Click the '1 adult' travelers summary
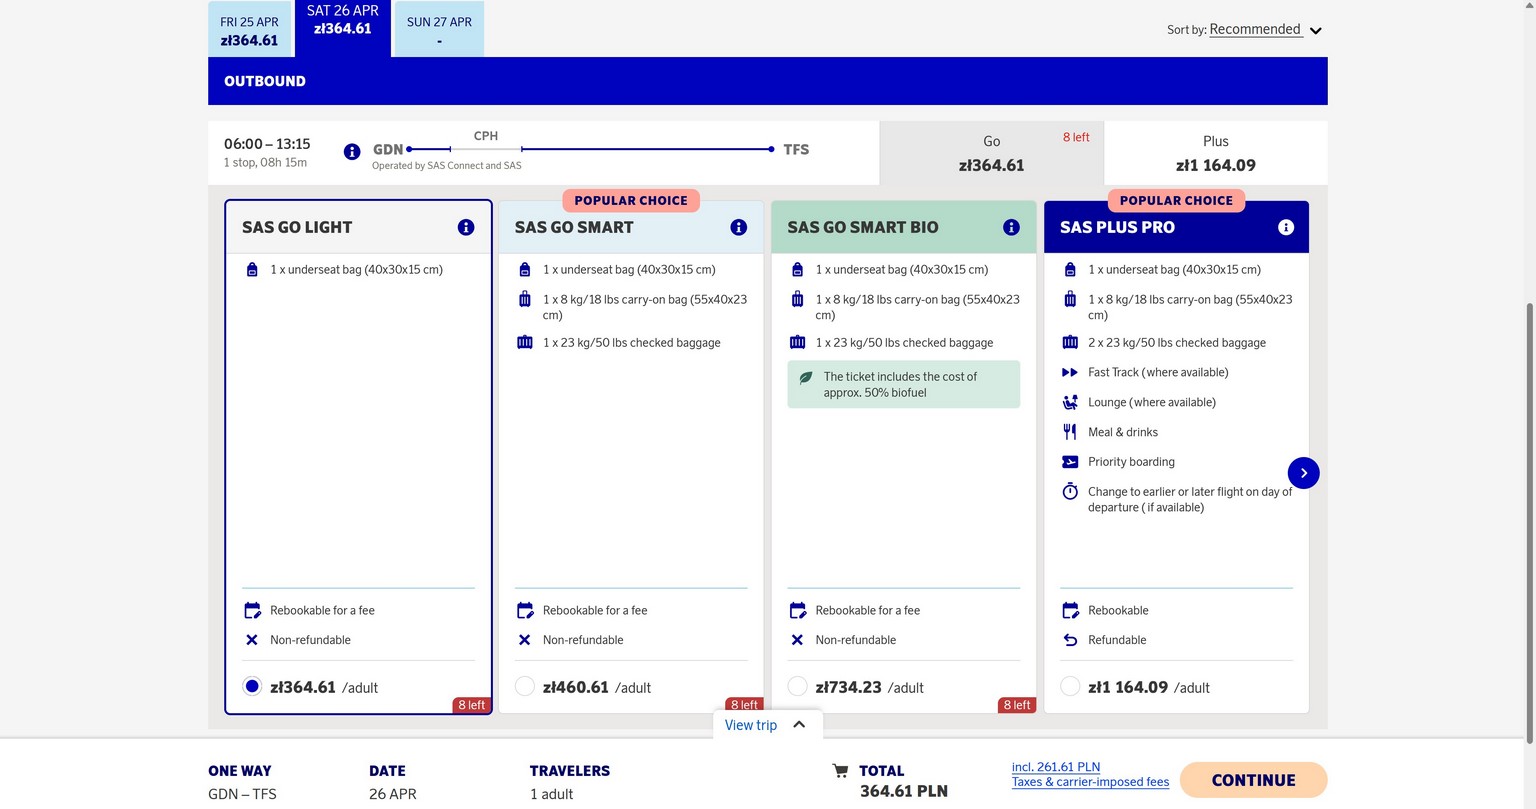Image resolution: width=1536 pixels, height=809 pixels. point(552,794)
